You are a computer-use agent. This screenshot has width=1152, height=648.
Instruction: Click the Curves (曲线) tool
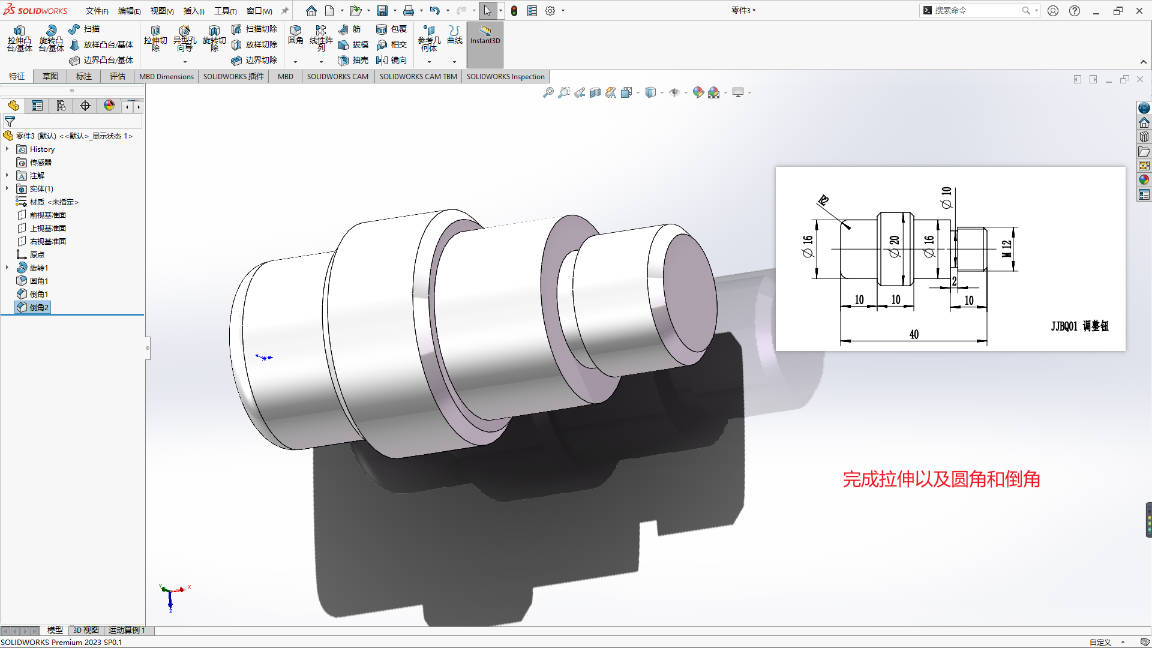[x=455, y=35]
